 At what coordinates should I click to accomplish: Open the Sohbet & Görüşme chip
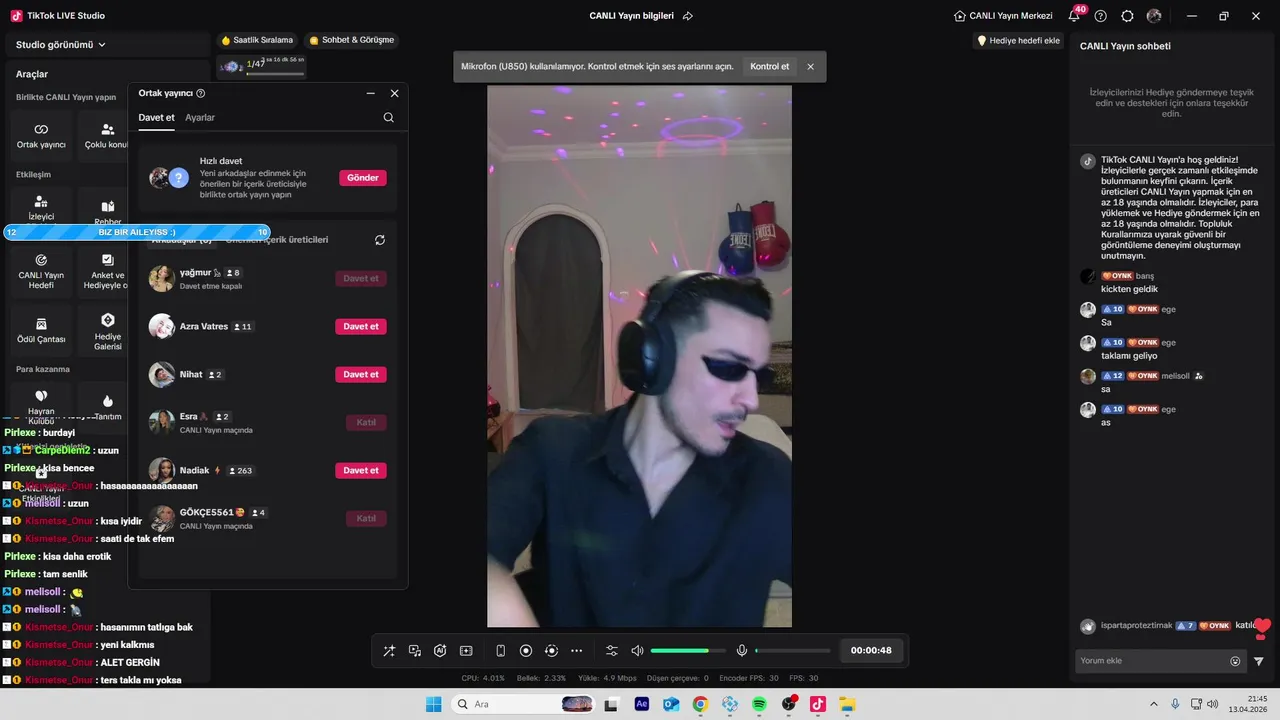pos(352,40)
